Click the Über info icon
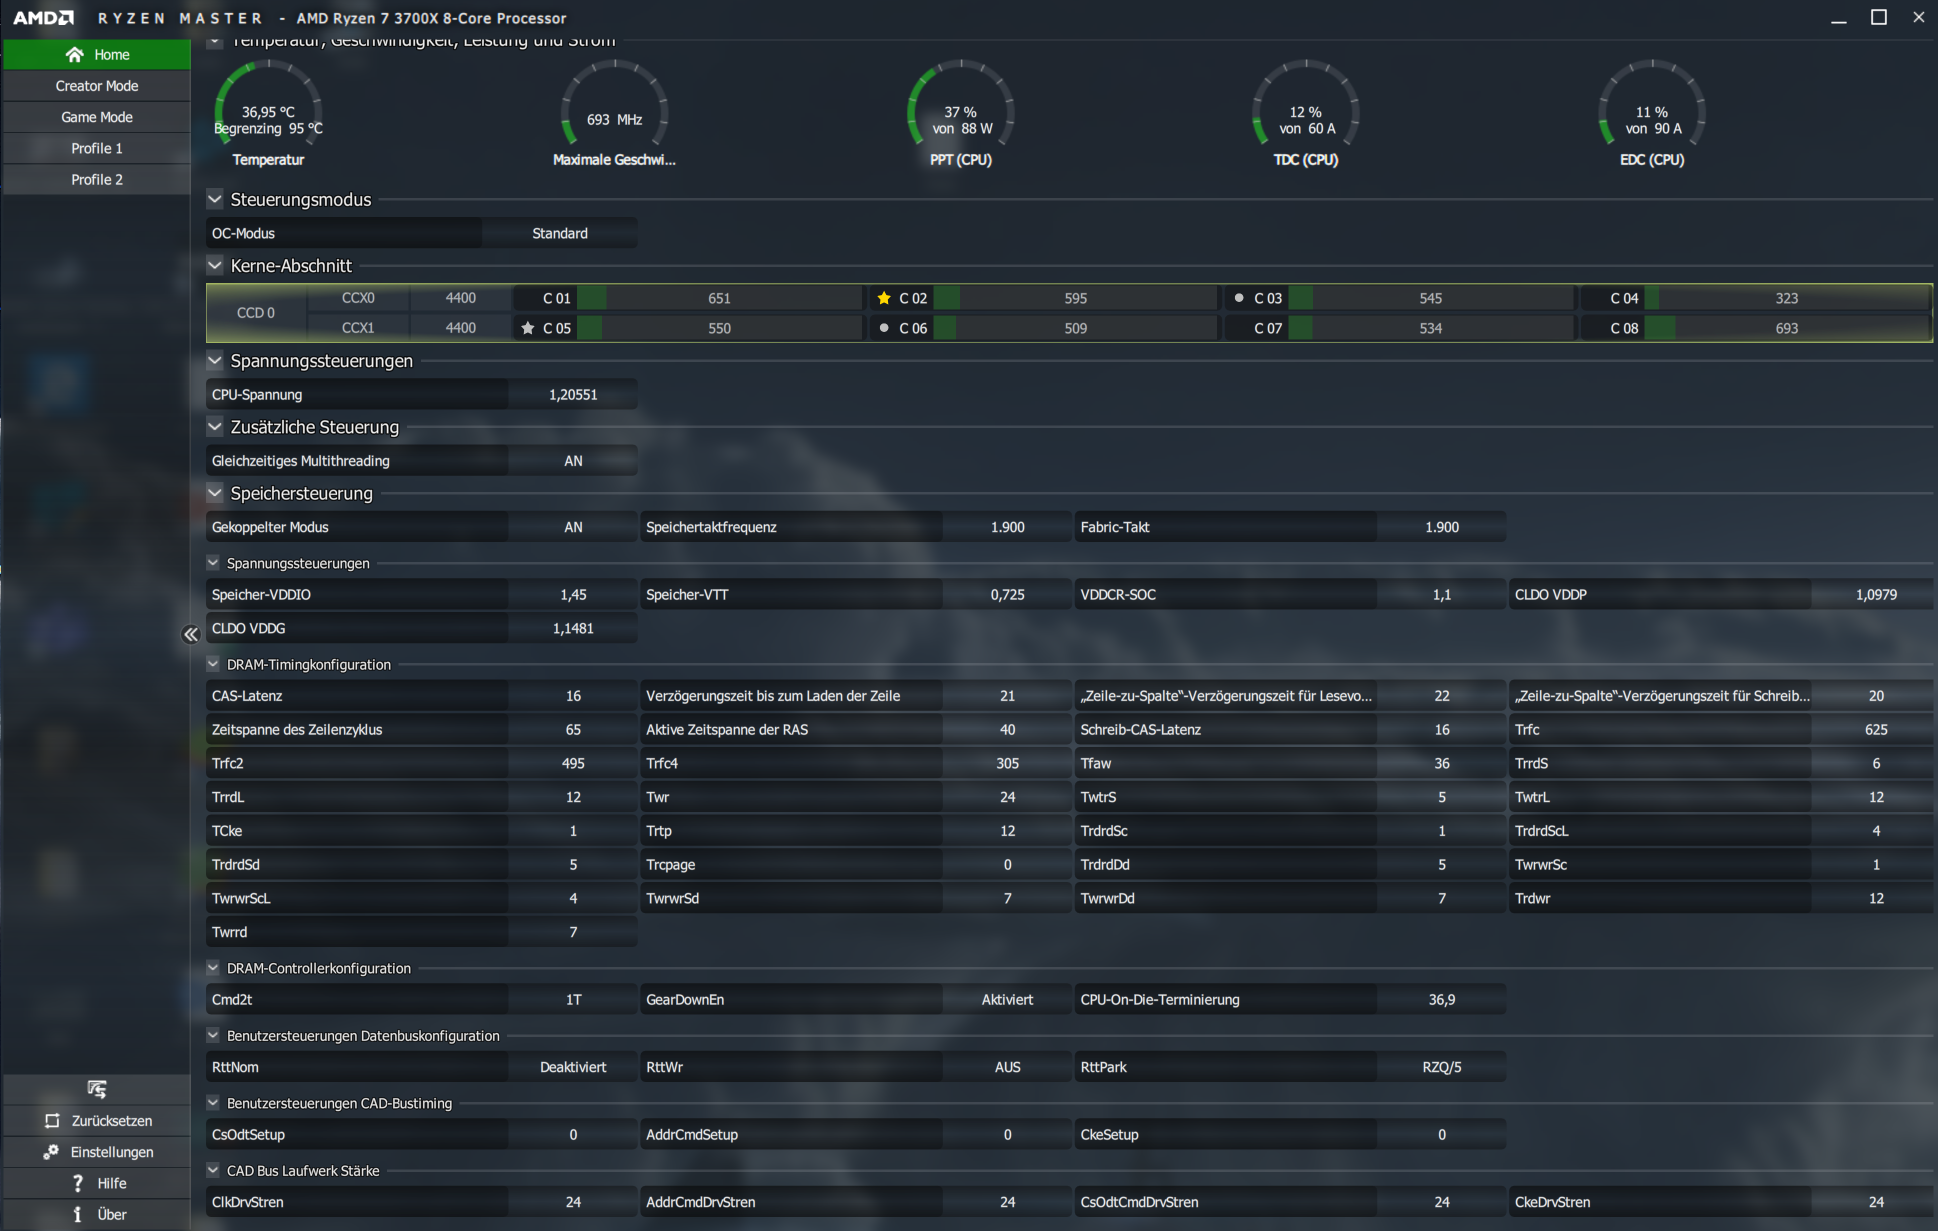The image size is (1938, 1231). [x=78, y=1214]
